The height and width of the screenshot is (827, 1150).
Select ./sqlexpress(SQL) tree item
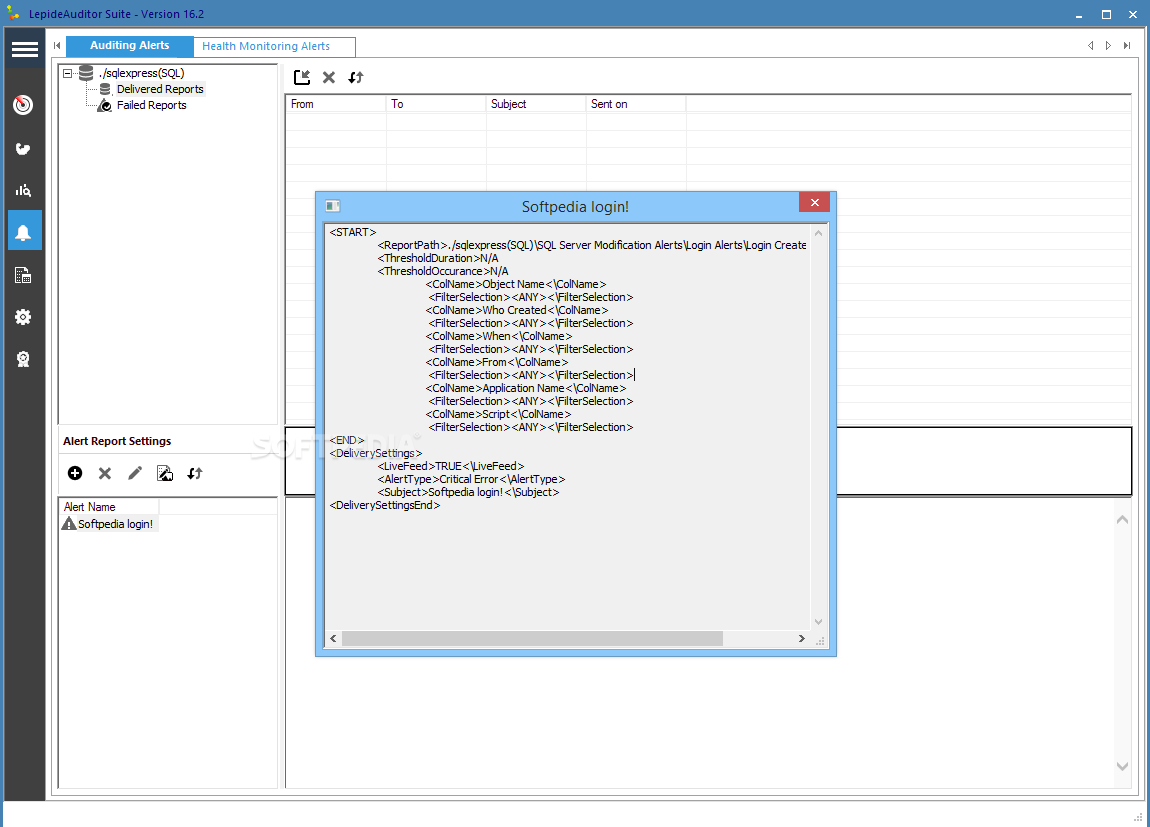[142, 73]
